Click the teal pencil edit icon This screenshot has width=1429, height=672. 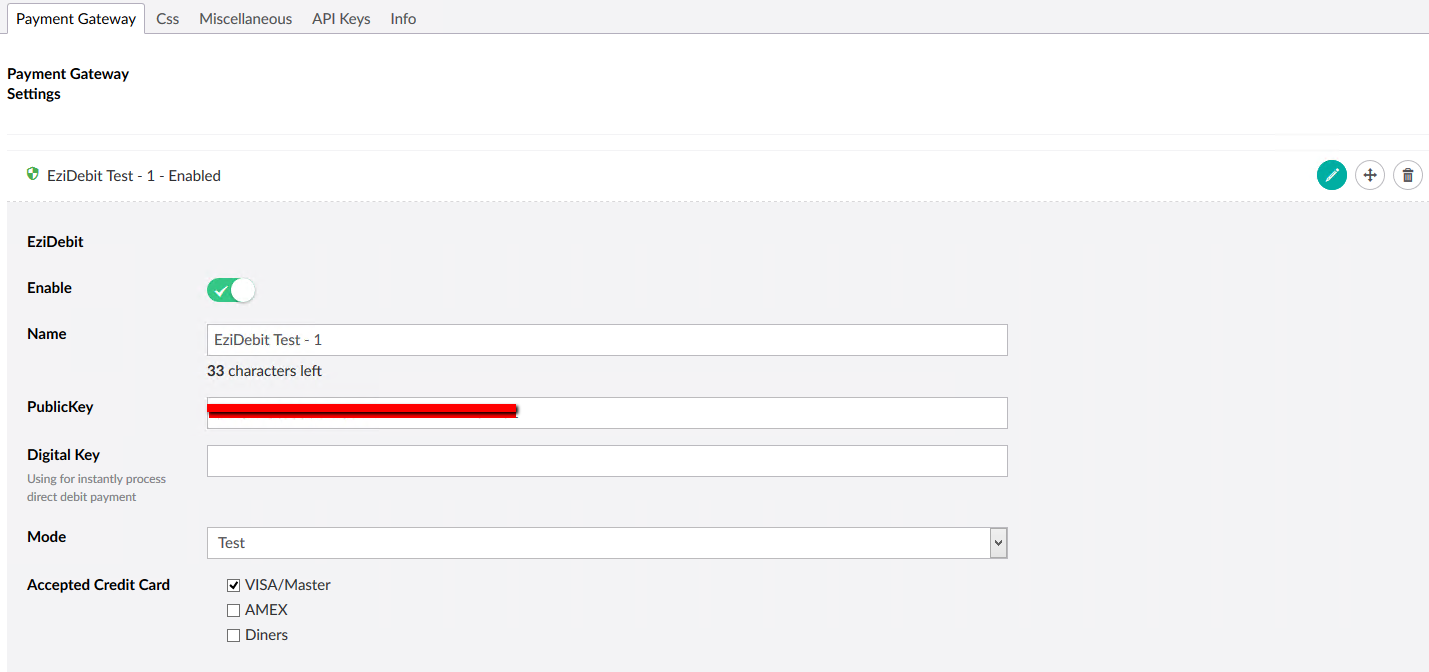pos(1331,175)
